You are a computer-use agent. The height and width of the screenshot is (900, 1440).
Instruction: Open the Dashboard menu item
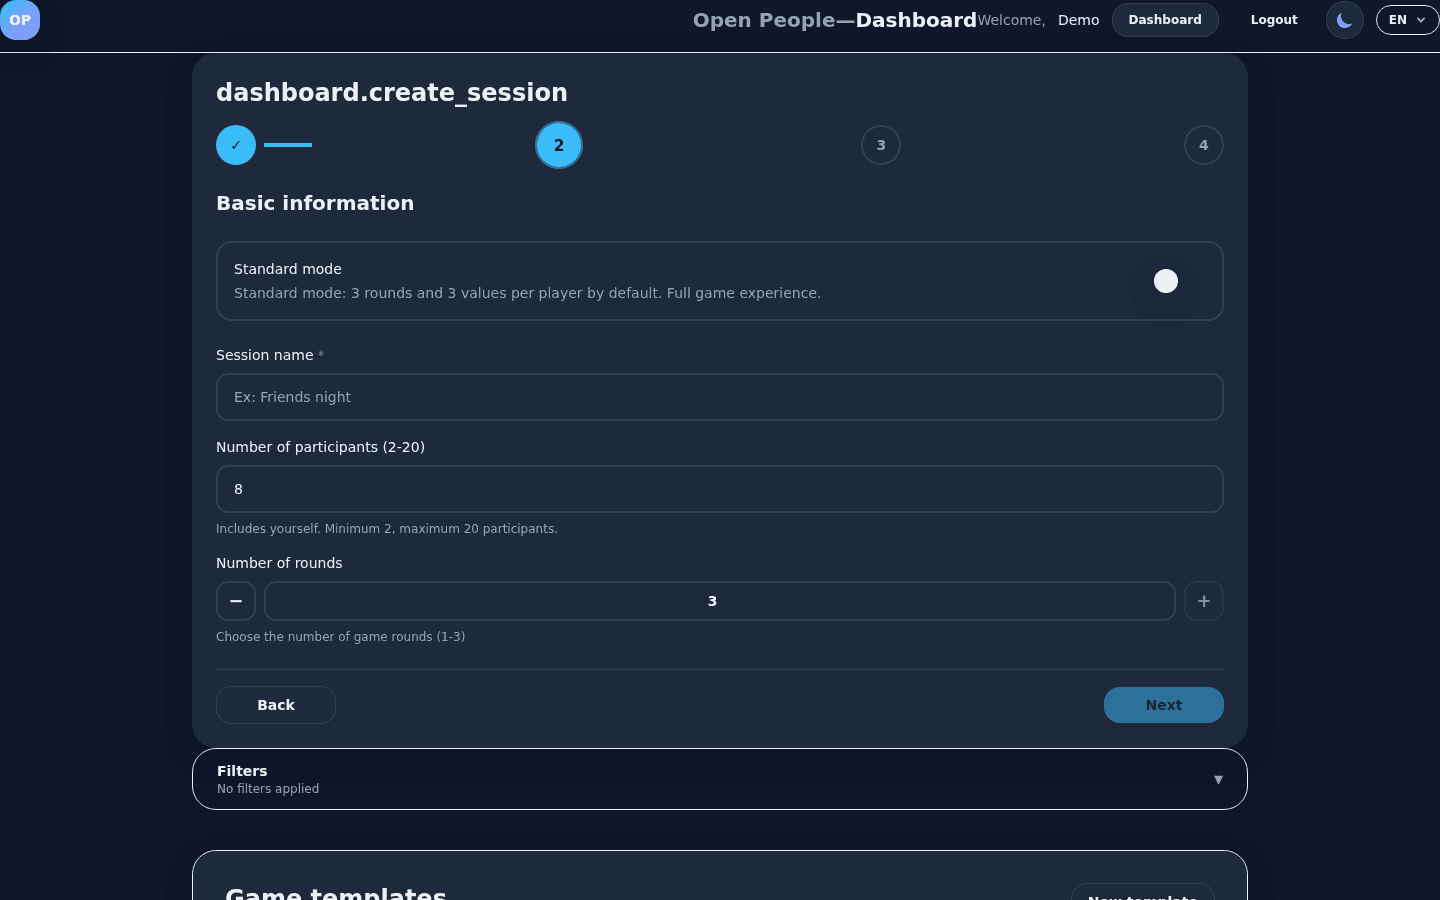pos(1165,19)
